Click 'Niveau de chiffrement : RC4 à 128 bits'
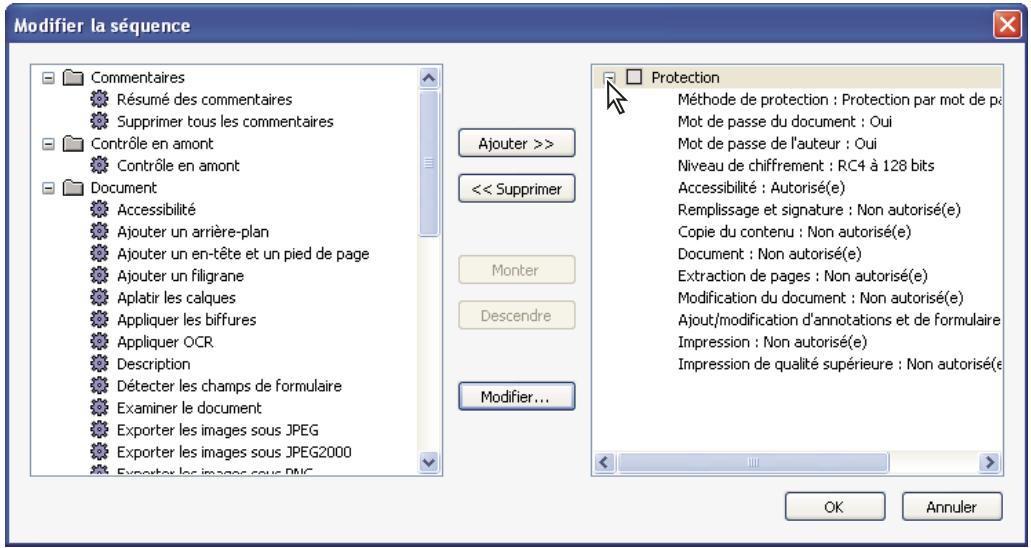The width and height of the screenshot is (1031, 548). click(805, 166)
